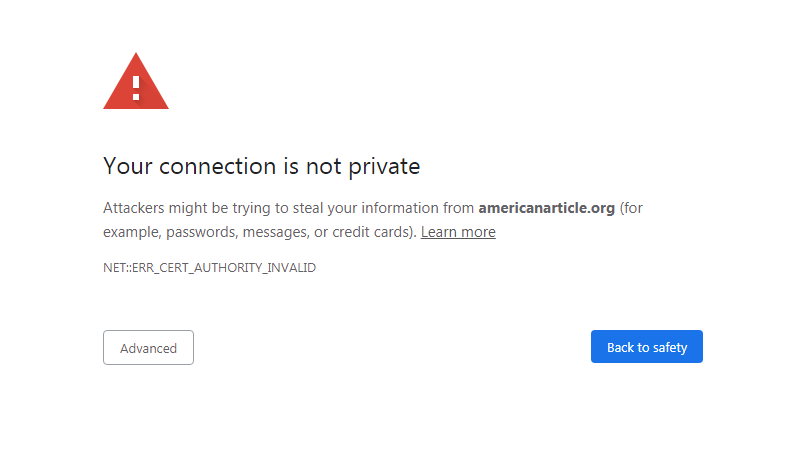Click the word "Your" in the heading
The width and height of the screenshot is (812, 454).
pyautogui.click(x=127, y=166)
